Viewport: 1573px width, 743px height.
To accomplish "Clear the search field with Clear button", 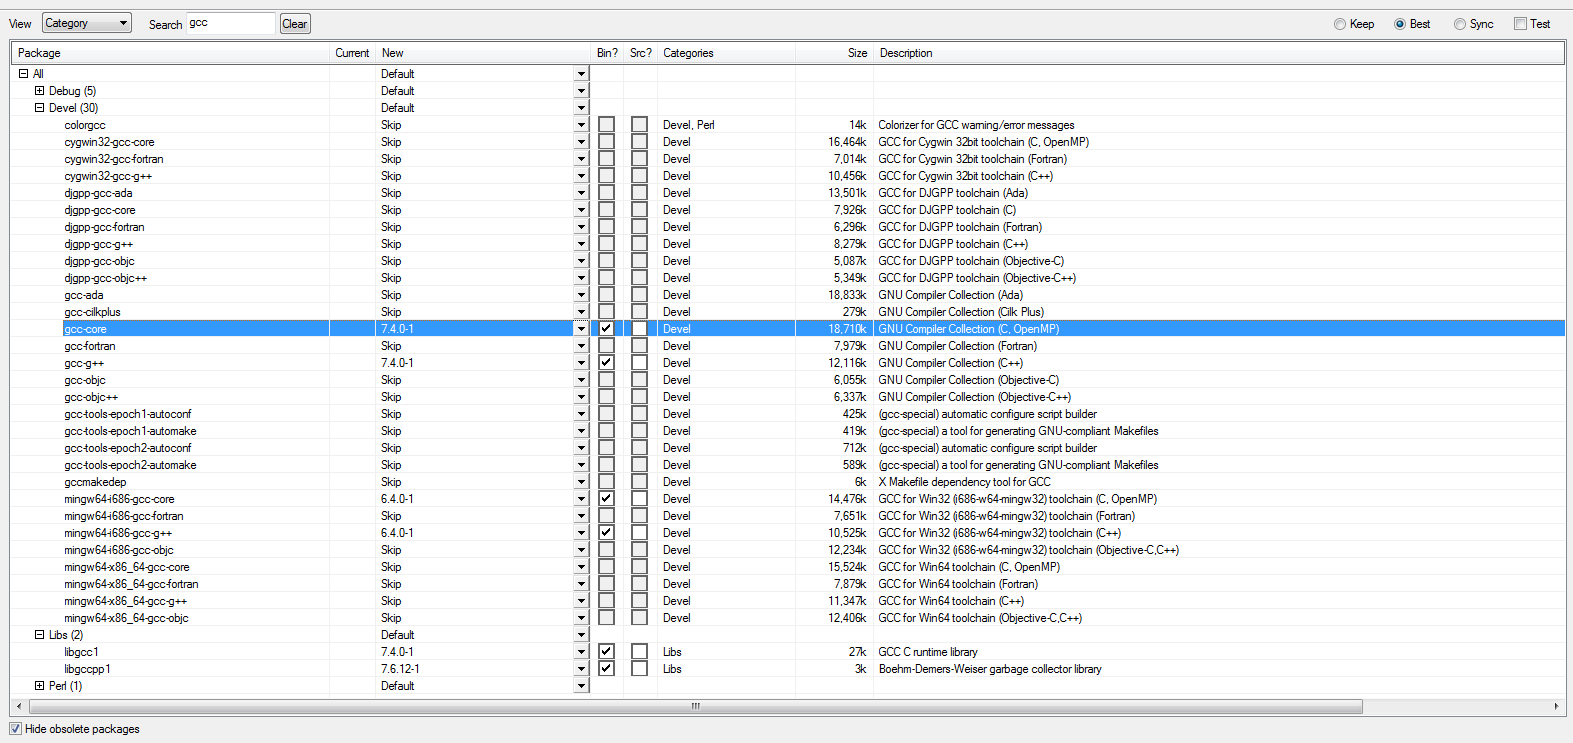I will click(x=295, y=24).
